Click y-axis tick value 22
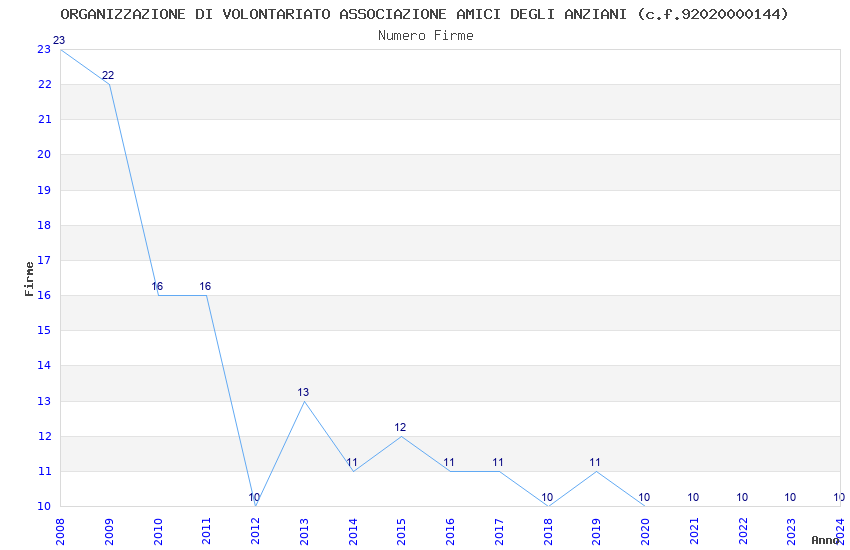The height and width of the screenshot is (550, 850). coord(44,85)
